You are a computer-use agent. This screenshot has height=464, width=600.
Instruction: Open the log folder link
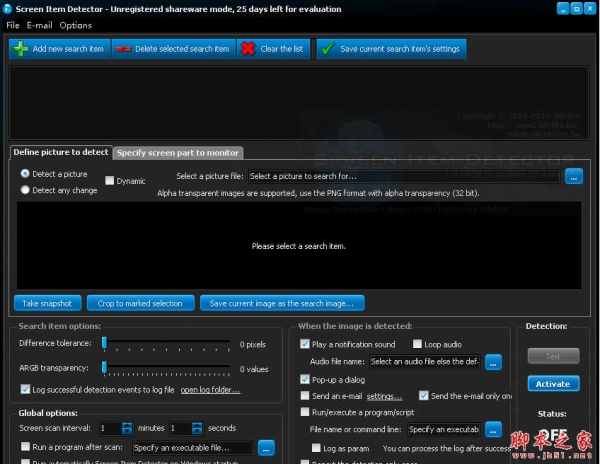[x=210, y=390]
